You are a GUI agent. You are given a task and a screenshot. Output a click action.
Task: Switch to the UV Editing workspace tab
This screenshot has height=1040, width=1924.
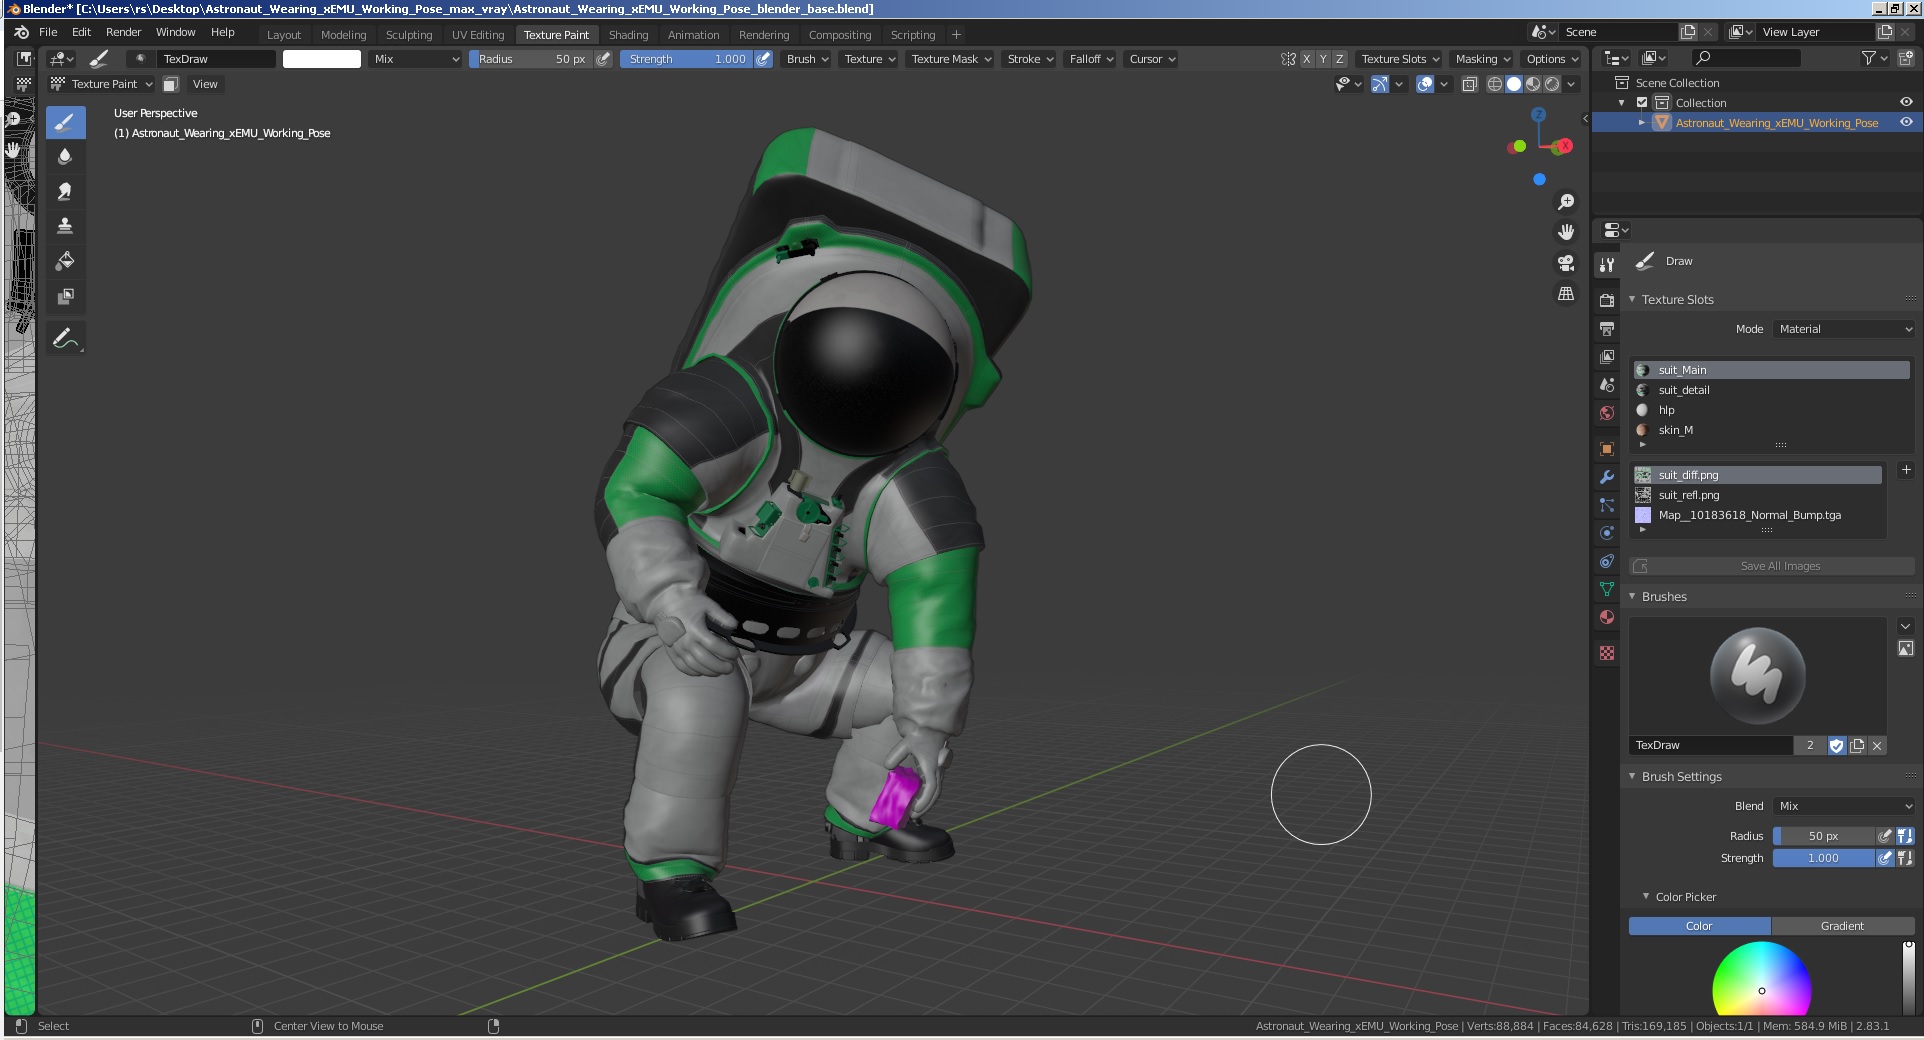coord(478,34)
